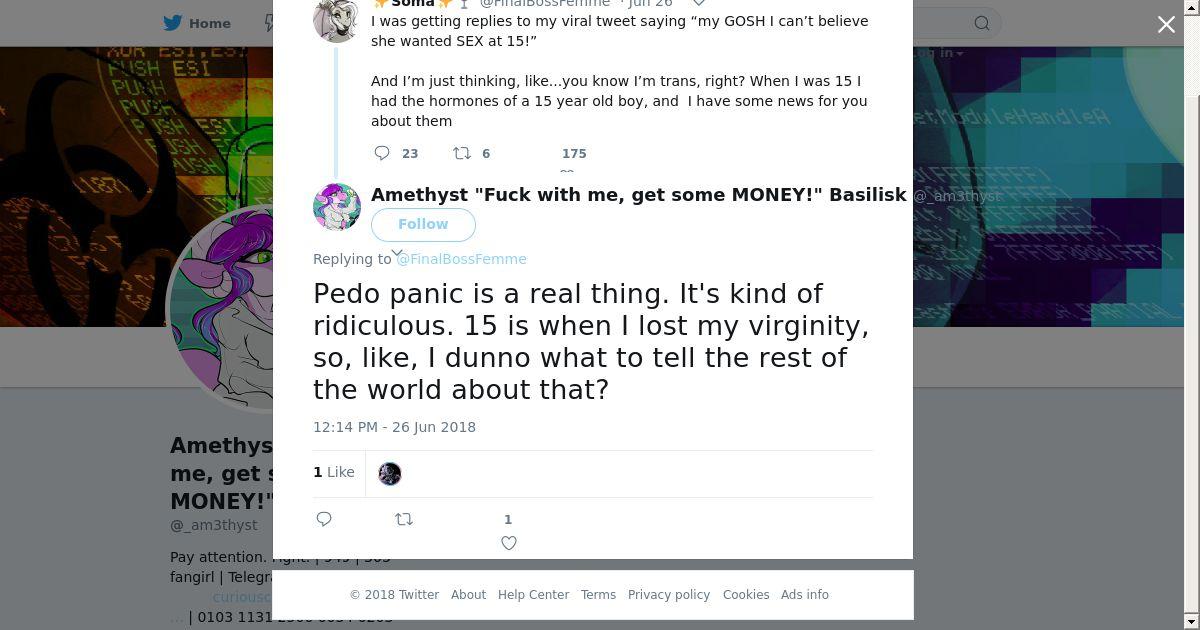The height and width of the screenshot is (630, 1200).
Task: Follow Amethyst with the Follow button
Action: point(423,224)
